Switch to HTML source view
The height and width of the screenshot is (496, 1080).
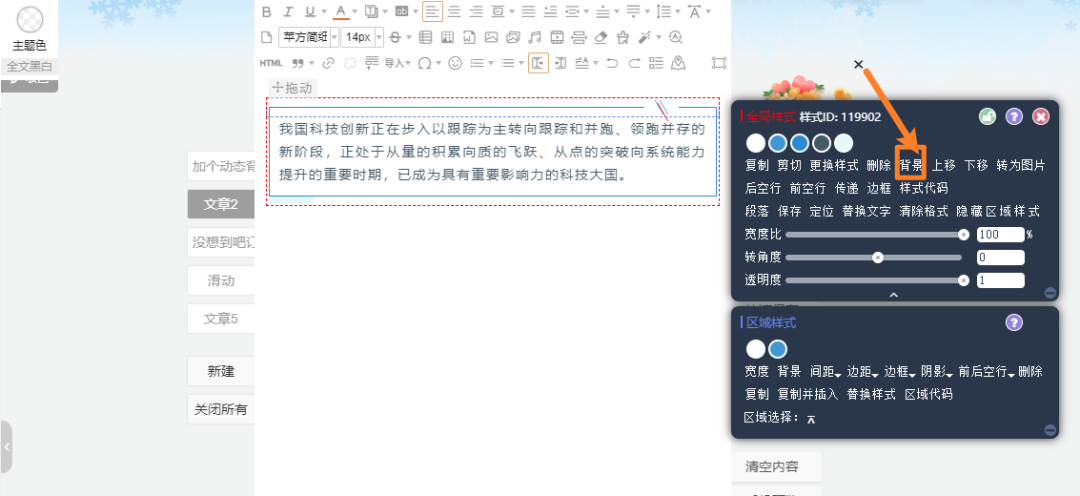271,63
